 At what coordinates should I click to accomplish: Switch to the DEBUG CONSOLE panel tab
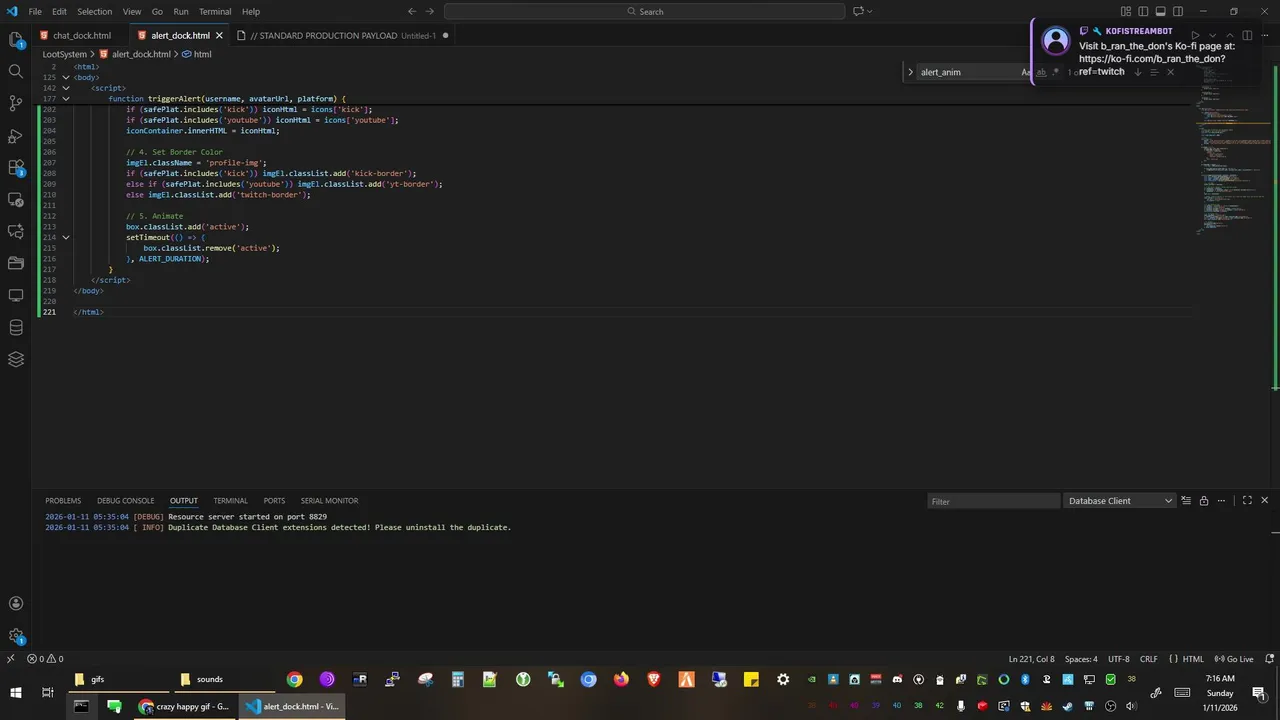[126, 500]
